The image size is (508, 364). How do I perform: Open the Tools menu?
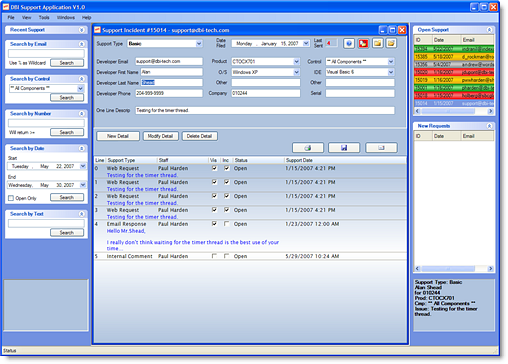[44, 17]
